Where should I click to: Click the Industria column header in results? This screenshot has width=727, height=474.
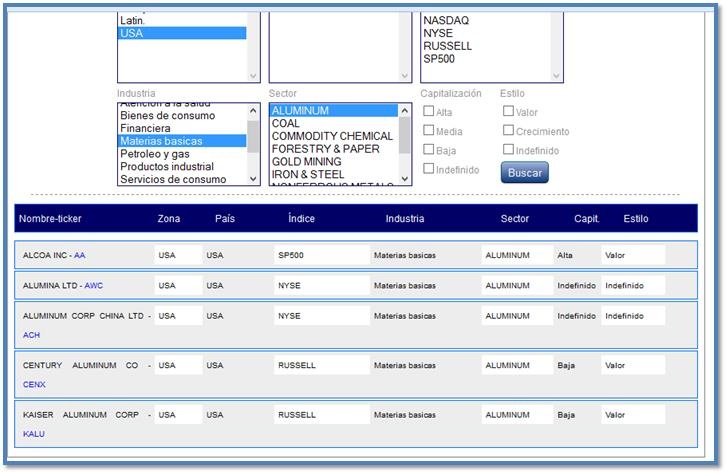pyautogui.click(x=405, y=218)
